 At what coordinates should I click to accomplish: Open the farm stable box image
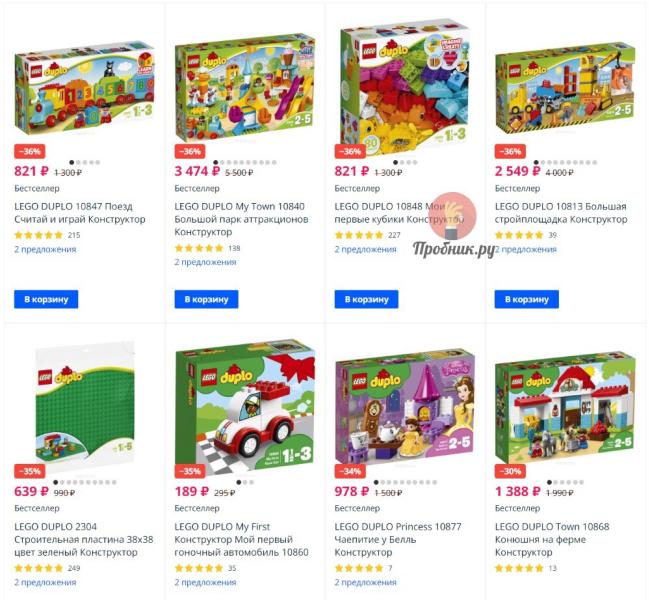point(565,408)
